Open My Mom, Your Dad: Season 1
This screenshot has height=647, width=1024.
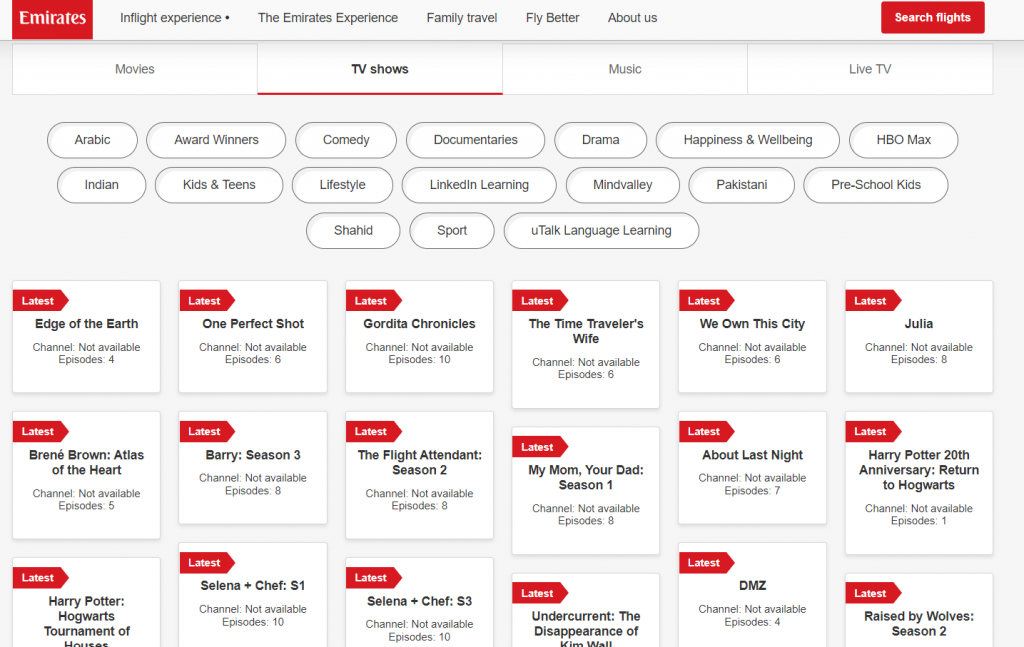click(x=586, y=491)
